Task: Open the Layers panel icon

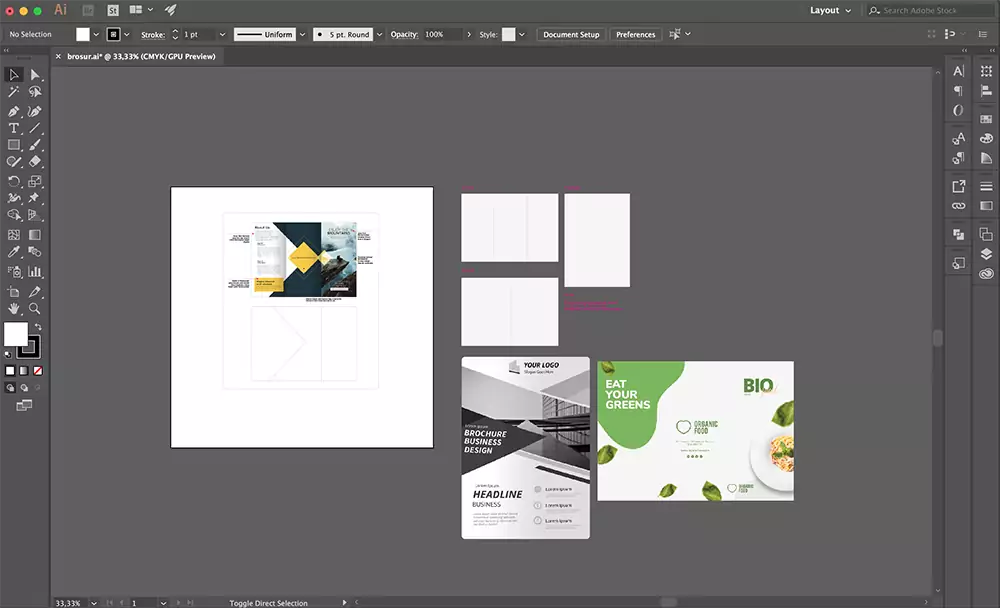Action: coord(986,253)
